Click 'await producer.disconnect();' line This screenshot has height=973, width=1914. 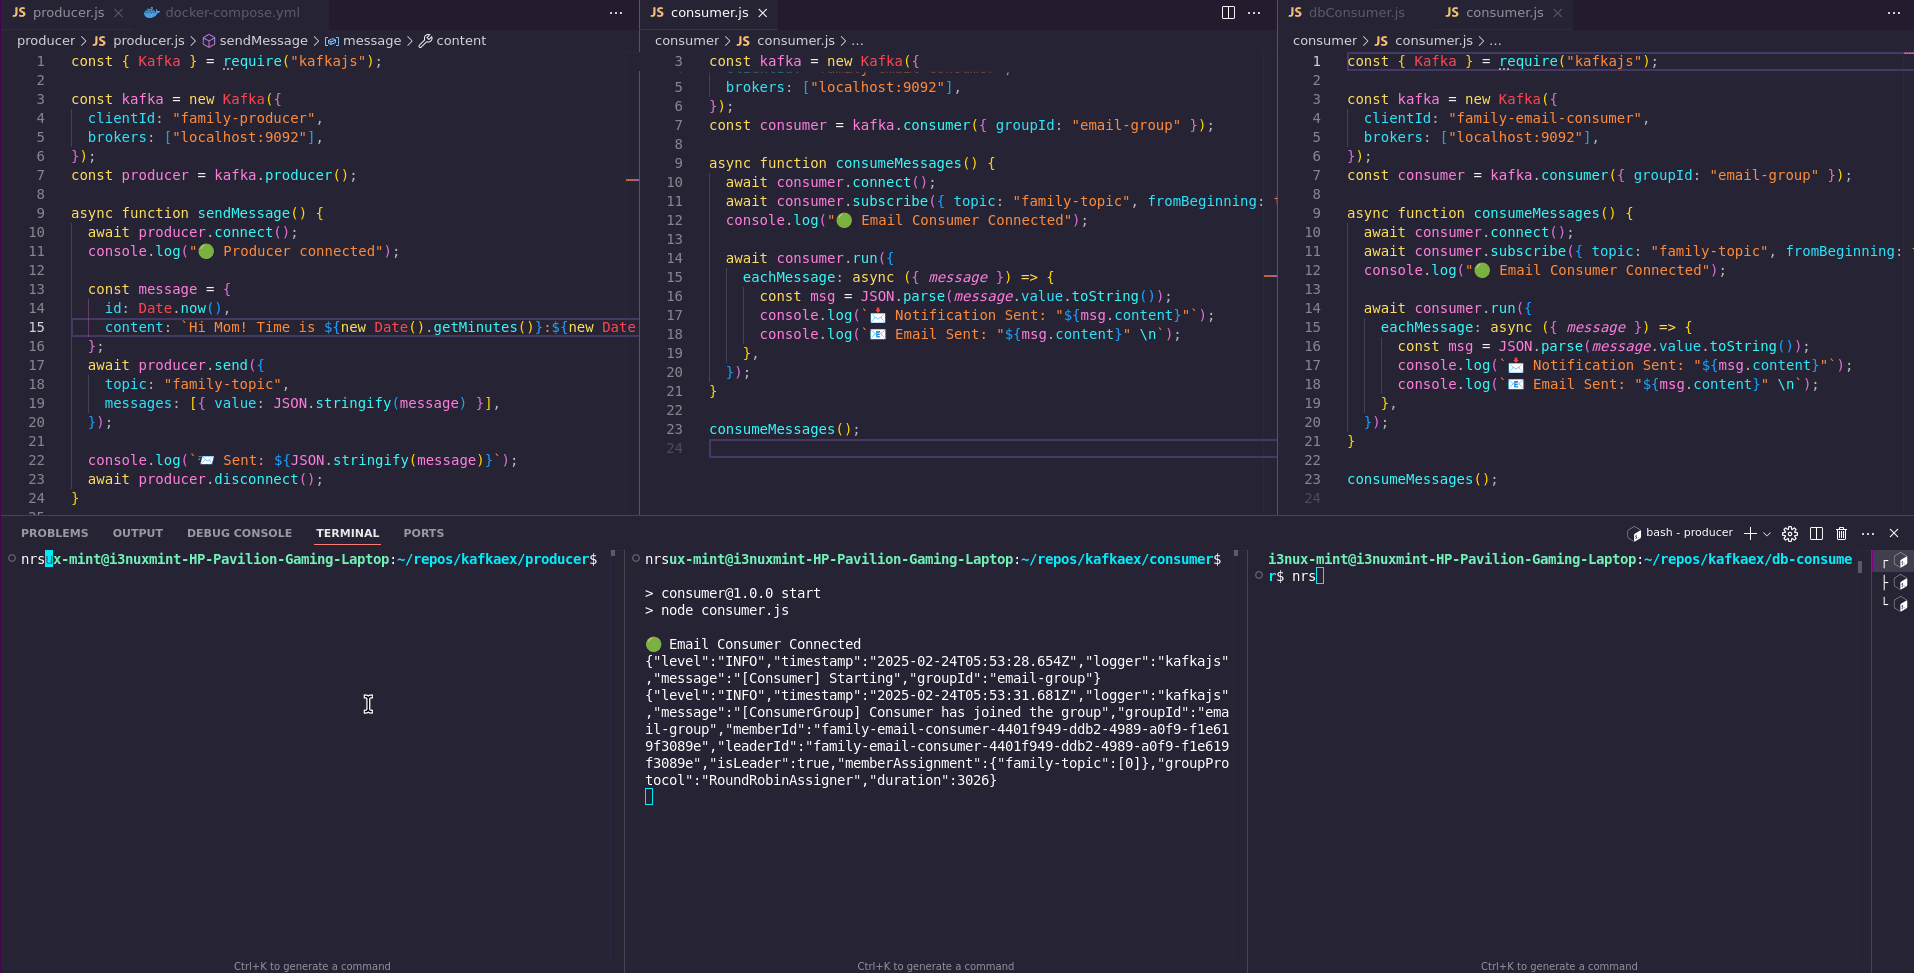pos(205,479)
